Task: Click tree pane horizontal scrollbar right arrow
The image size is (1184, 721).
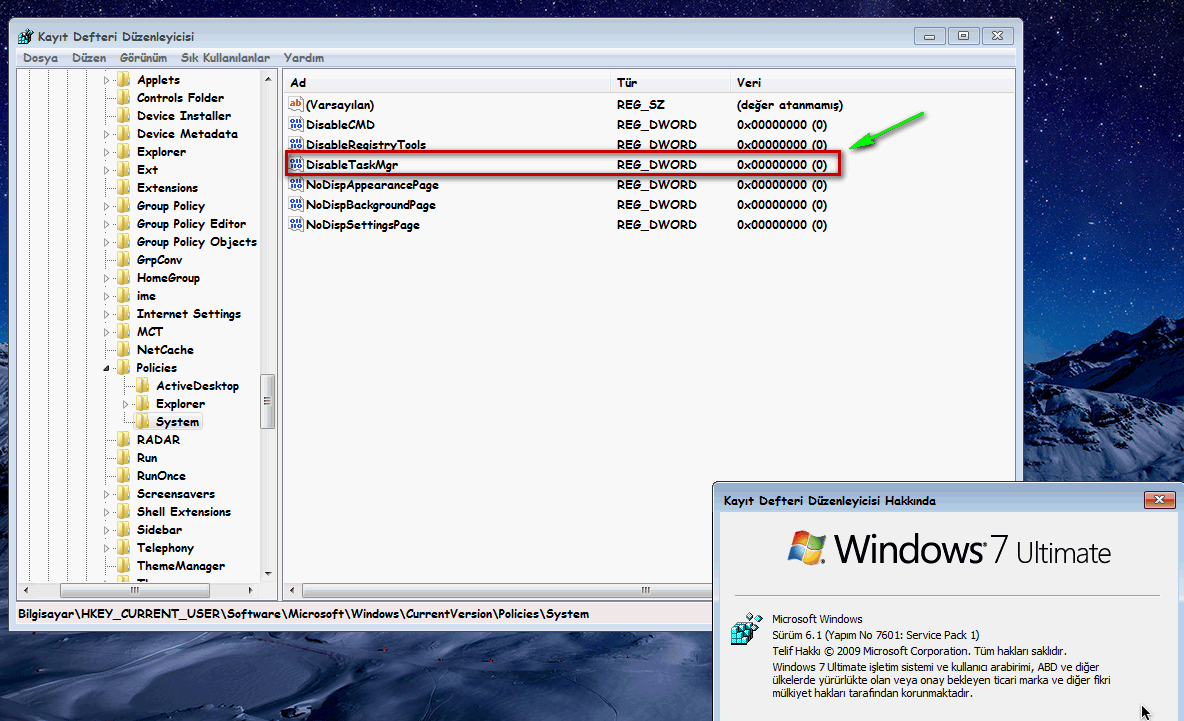Action: point(250,590)
